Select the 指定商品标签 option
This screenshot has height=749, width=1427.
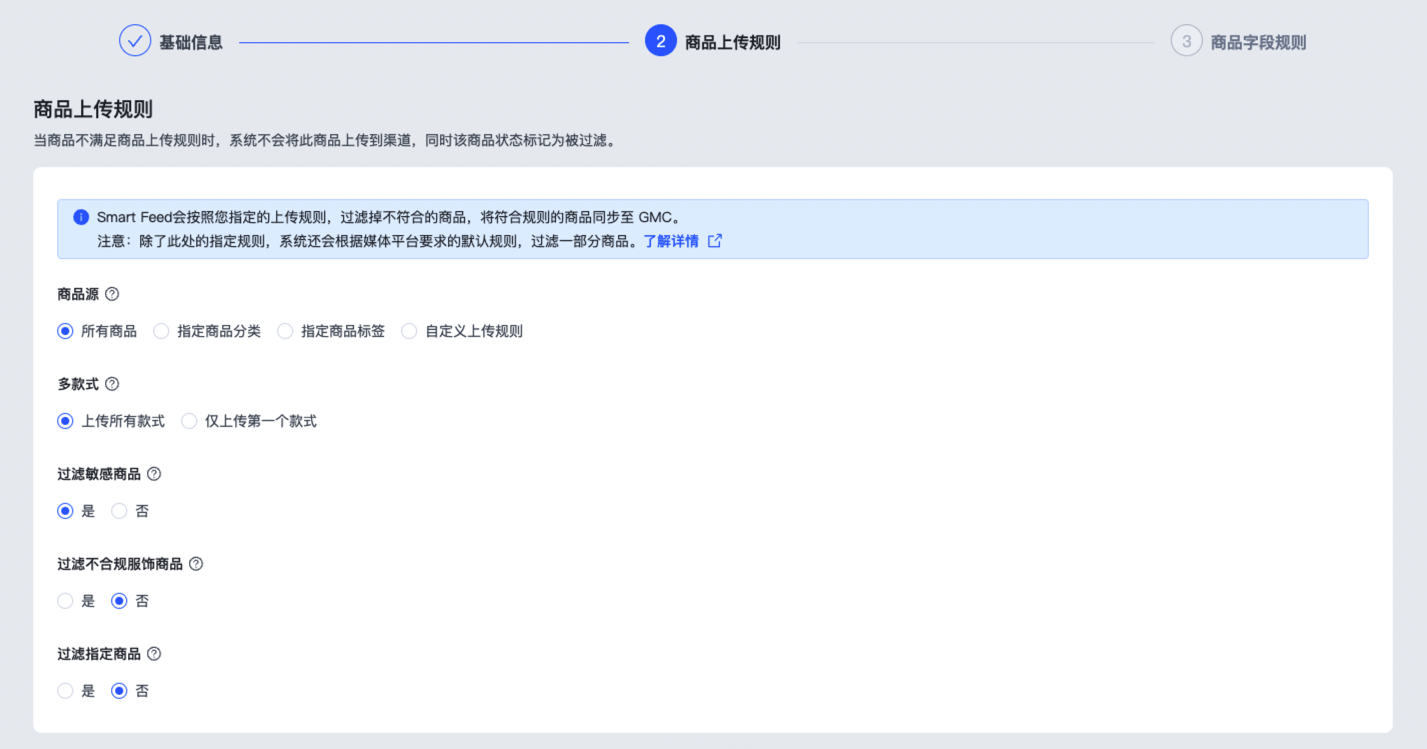coord(285,330)
